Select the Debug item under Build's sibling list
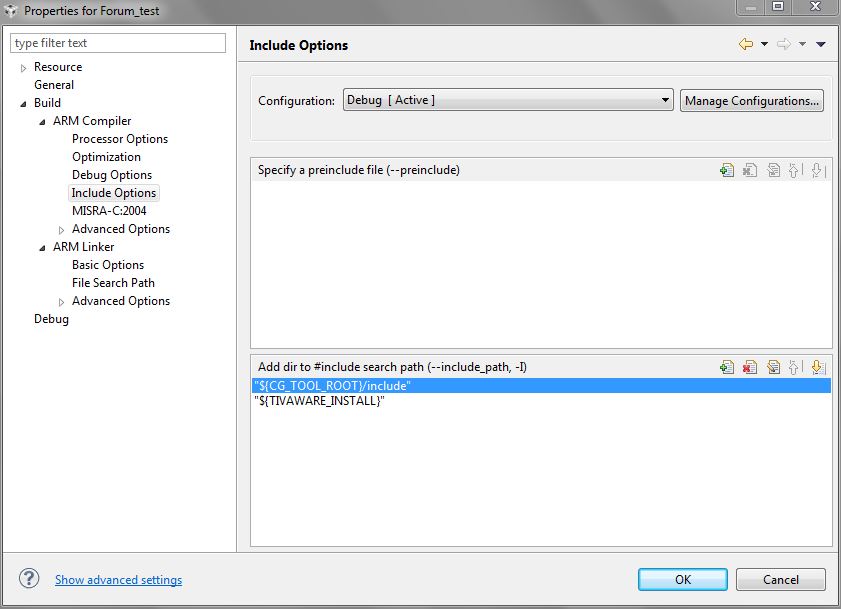Image resolution: width=841 pixels, height=609 pixels. [x=51, y=319]
